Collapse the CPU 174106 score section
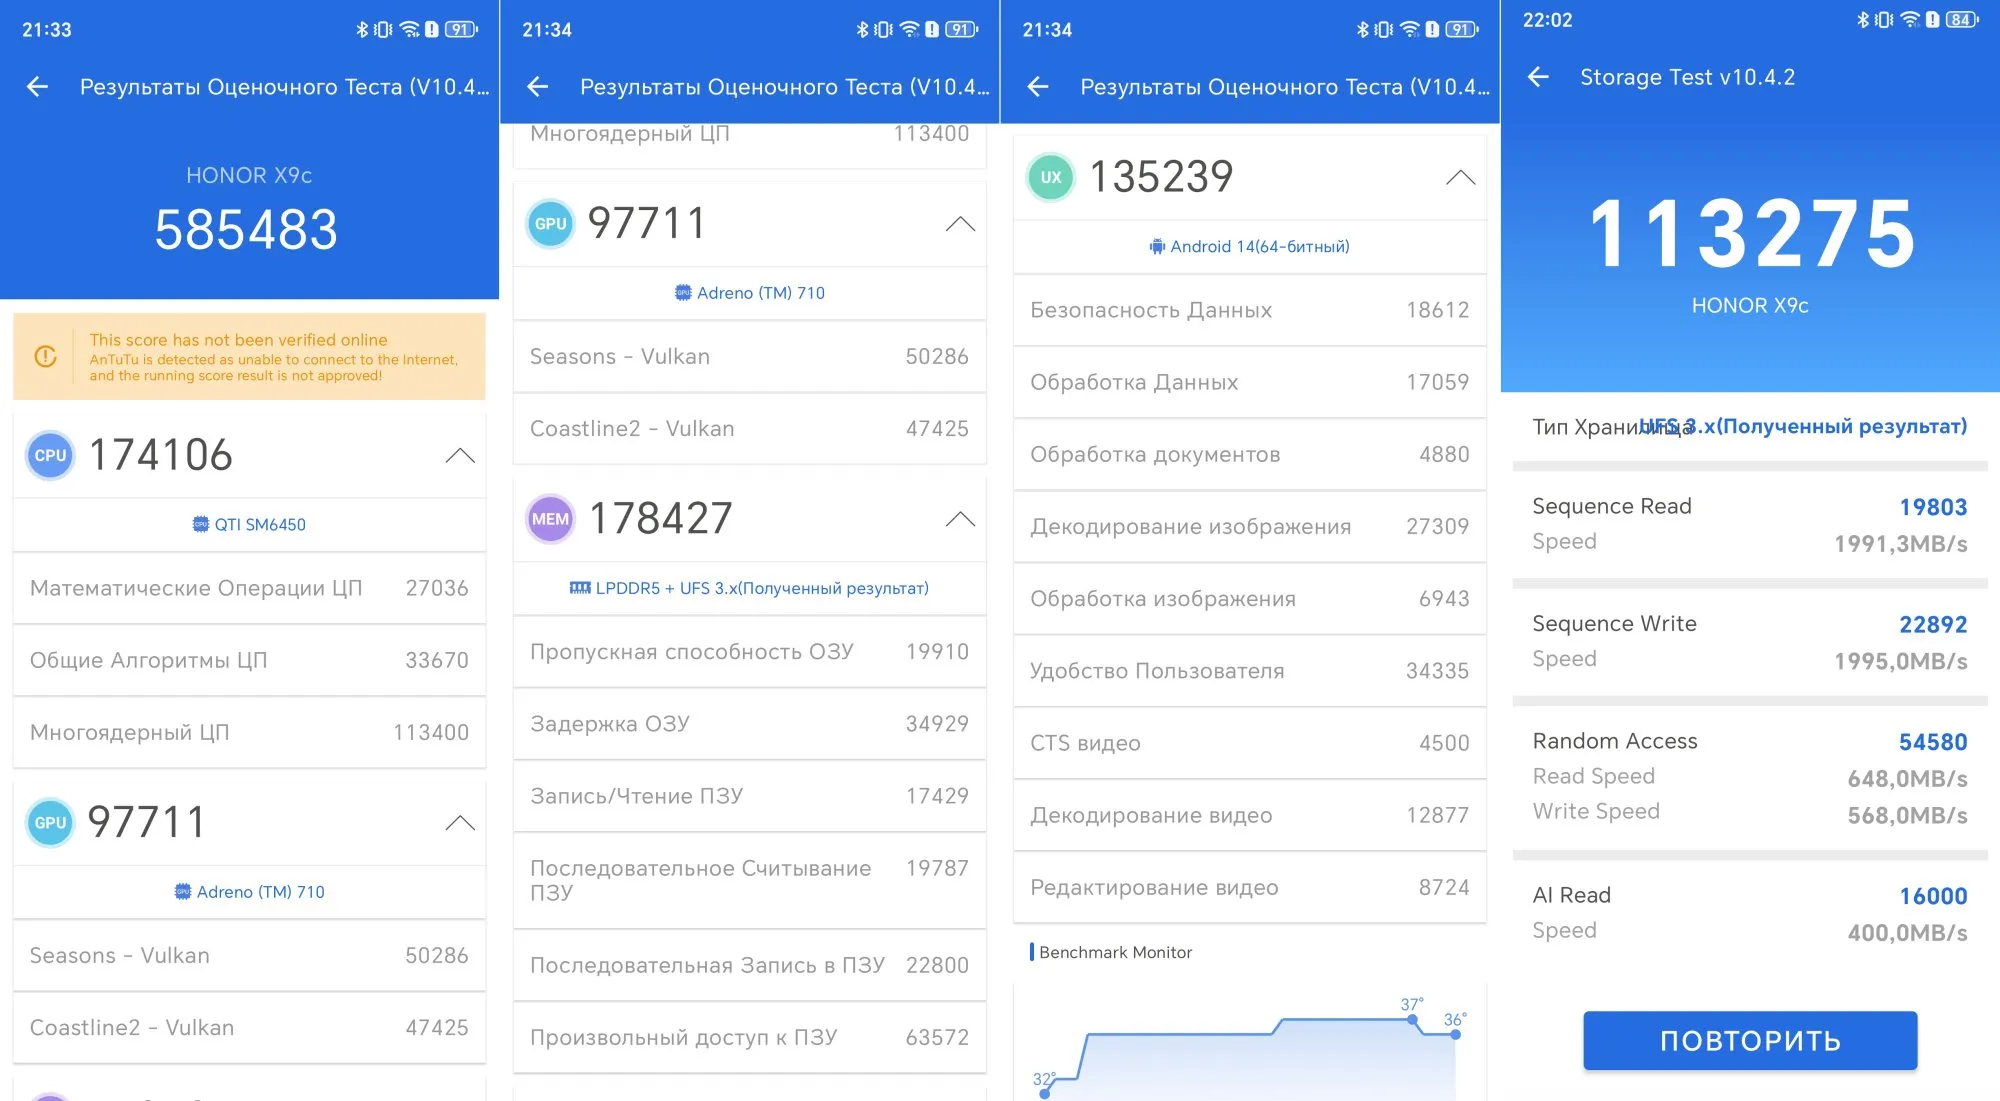Viewport: 2000px width, 1101px height. [x=460, y=456]
